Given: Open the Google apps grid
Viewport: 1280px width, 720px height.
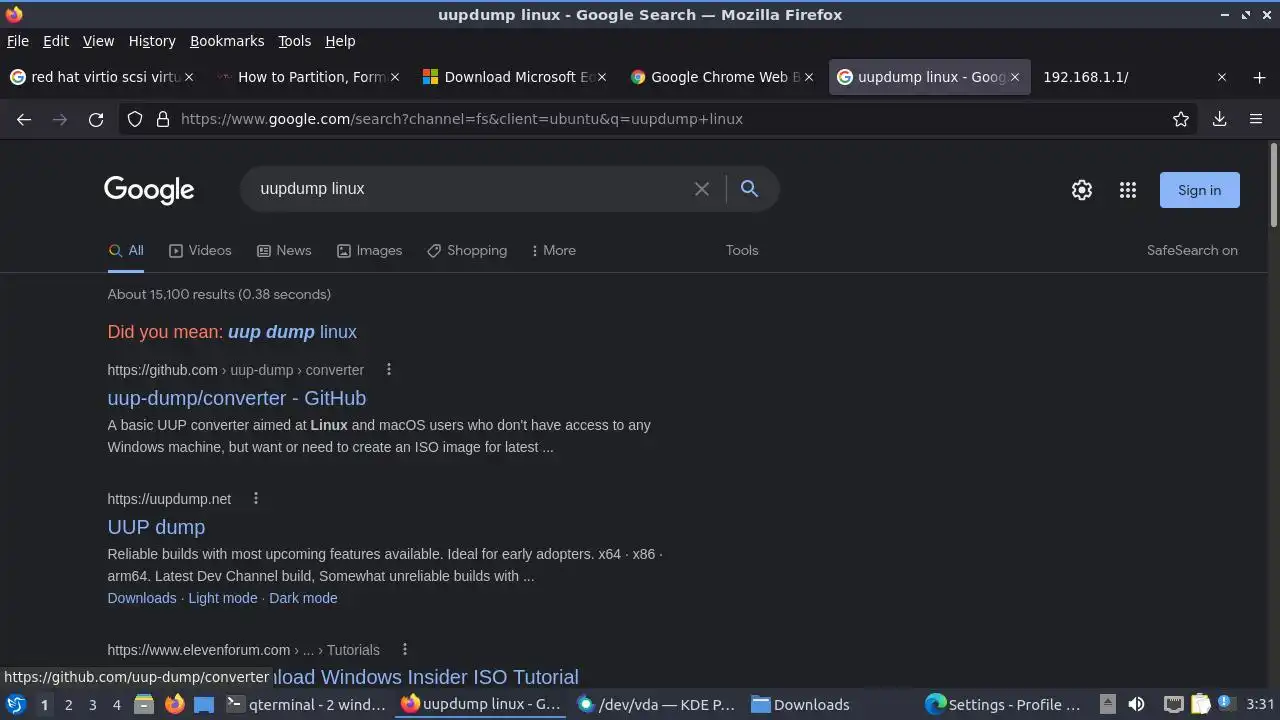Looking at the screenshot, I should tap(1128, 190).
